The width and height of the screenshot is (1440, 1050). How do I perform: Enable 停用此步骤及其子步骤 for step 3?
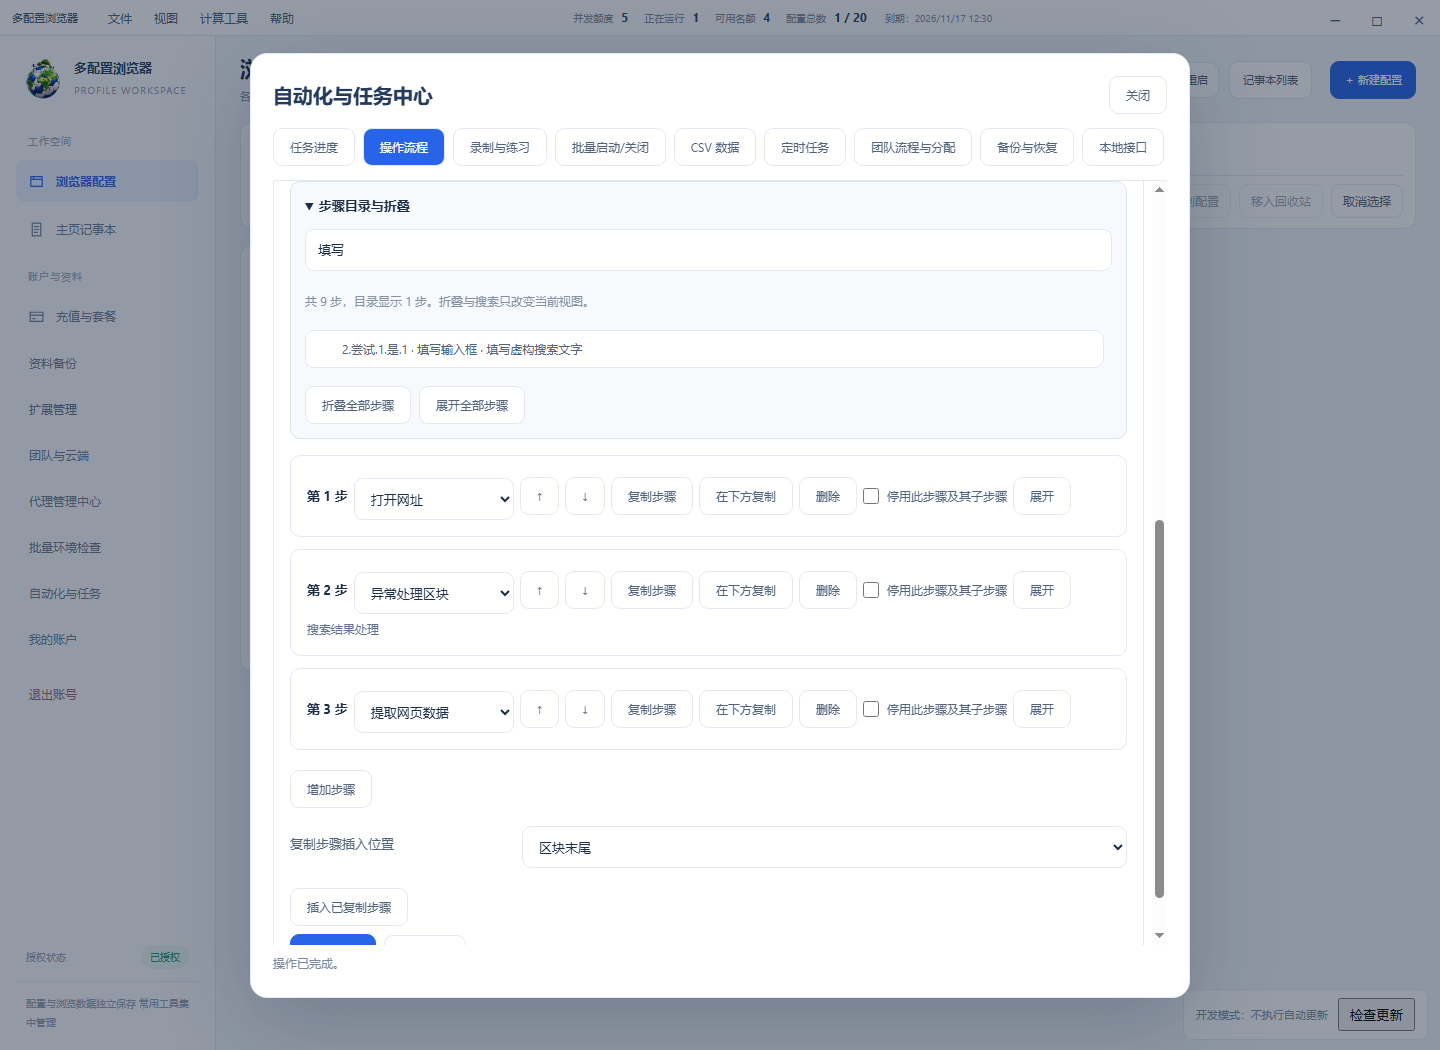(x=871, y=709)
